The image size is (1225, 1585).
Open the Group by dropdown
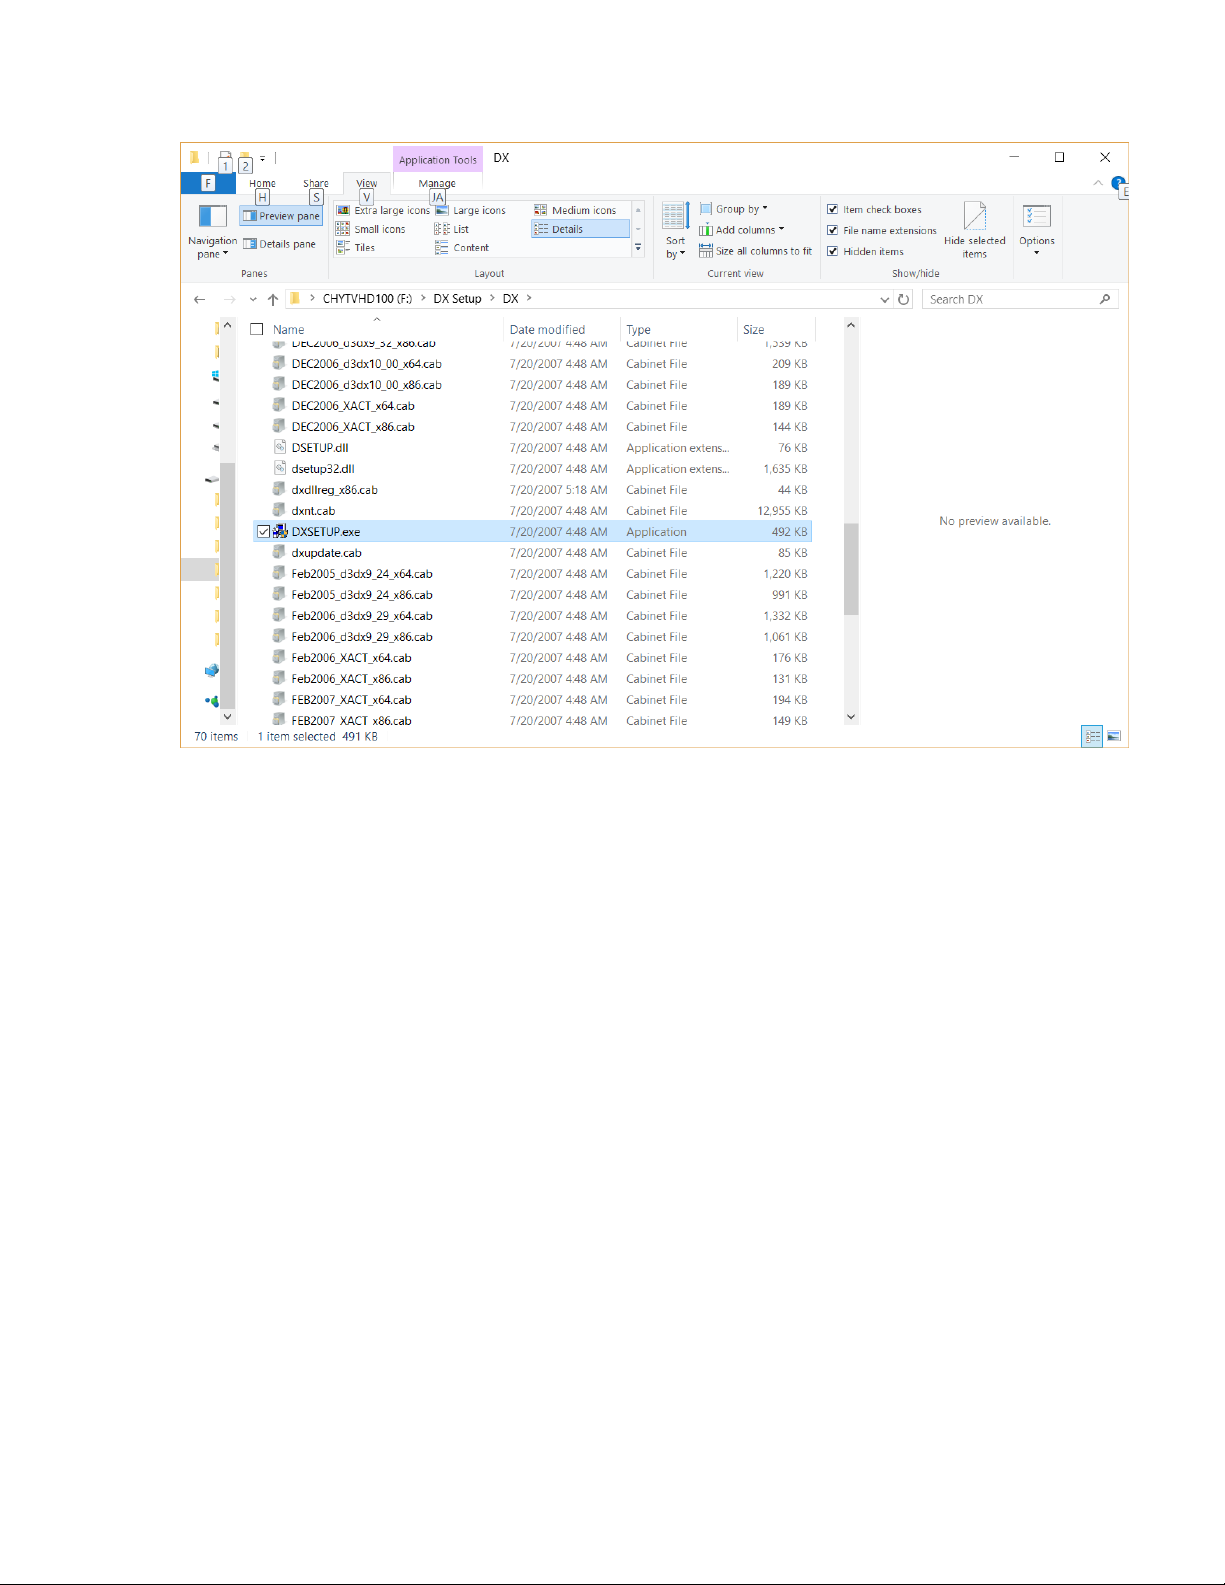tap(733, 209)
